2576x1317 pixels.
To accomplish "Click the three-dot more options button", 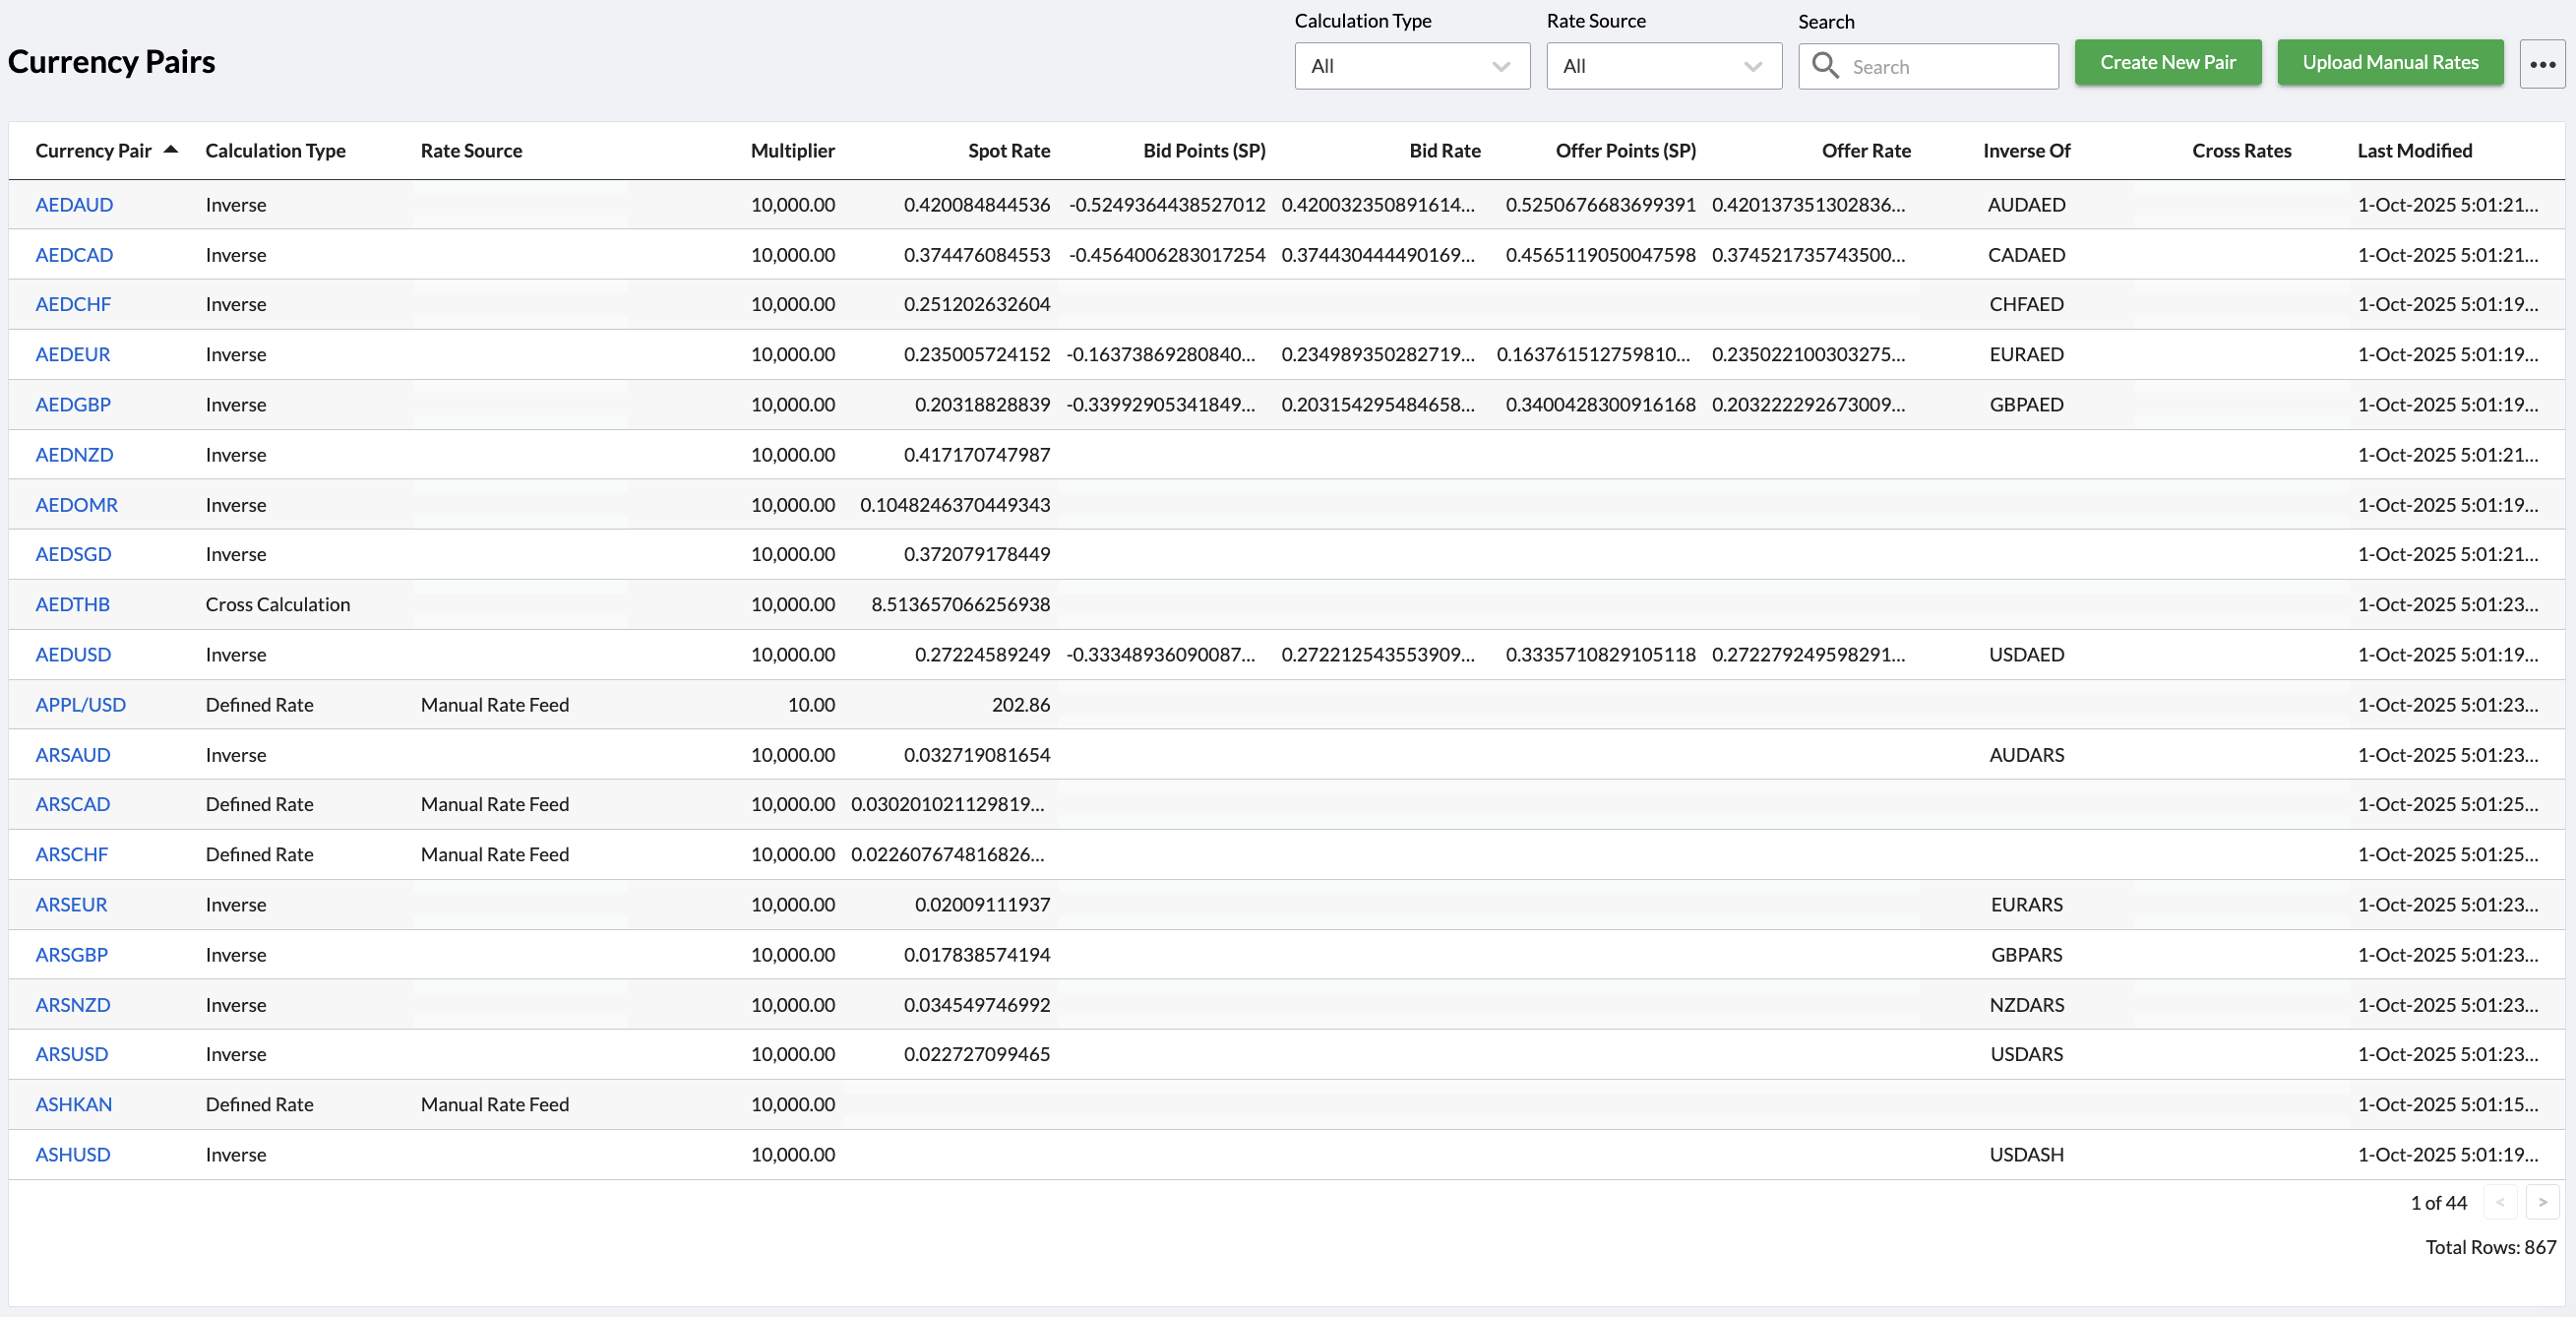I will 2541,64.
